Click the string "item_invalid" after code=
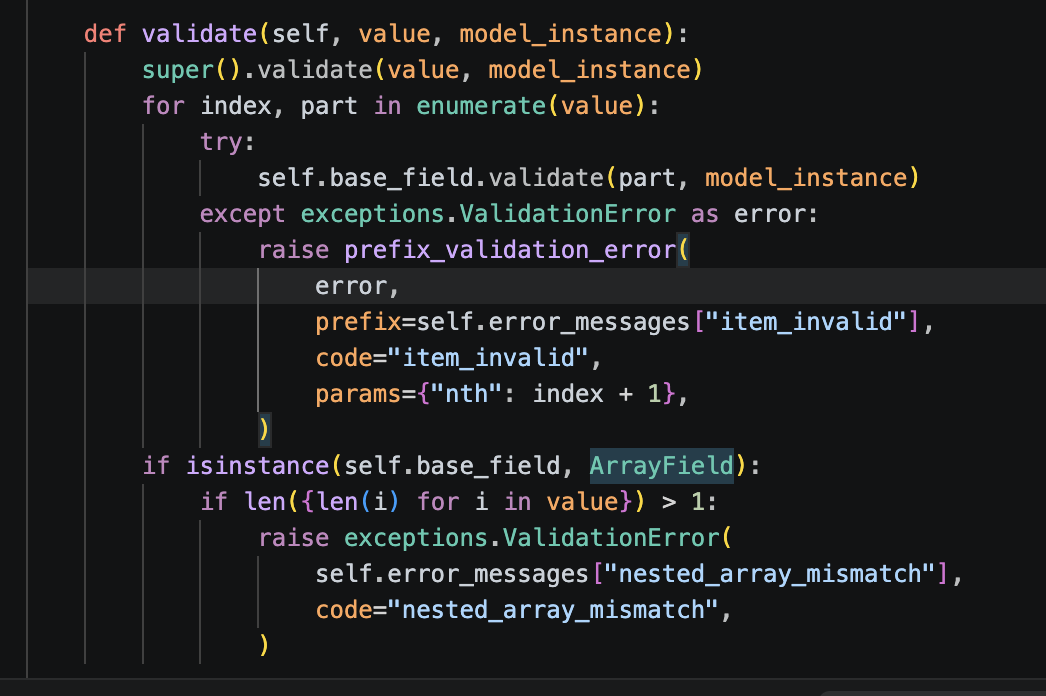Screen dimensions: 1046x696 [488, 358]
